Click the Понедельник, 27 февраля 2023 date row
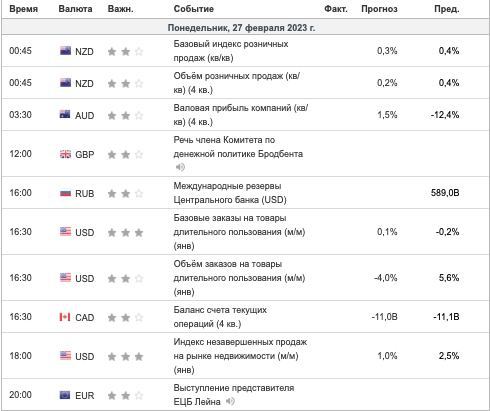 [245, 27]
